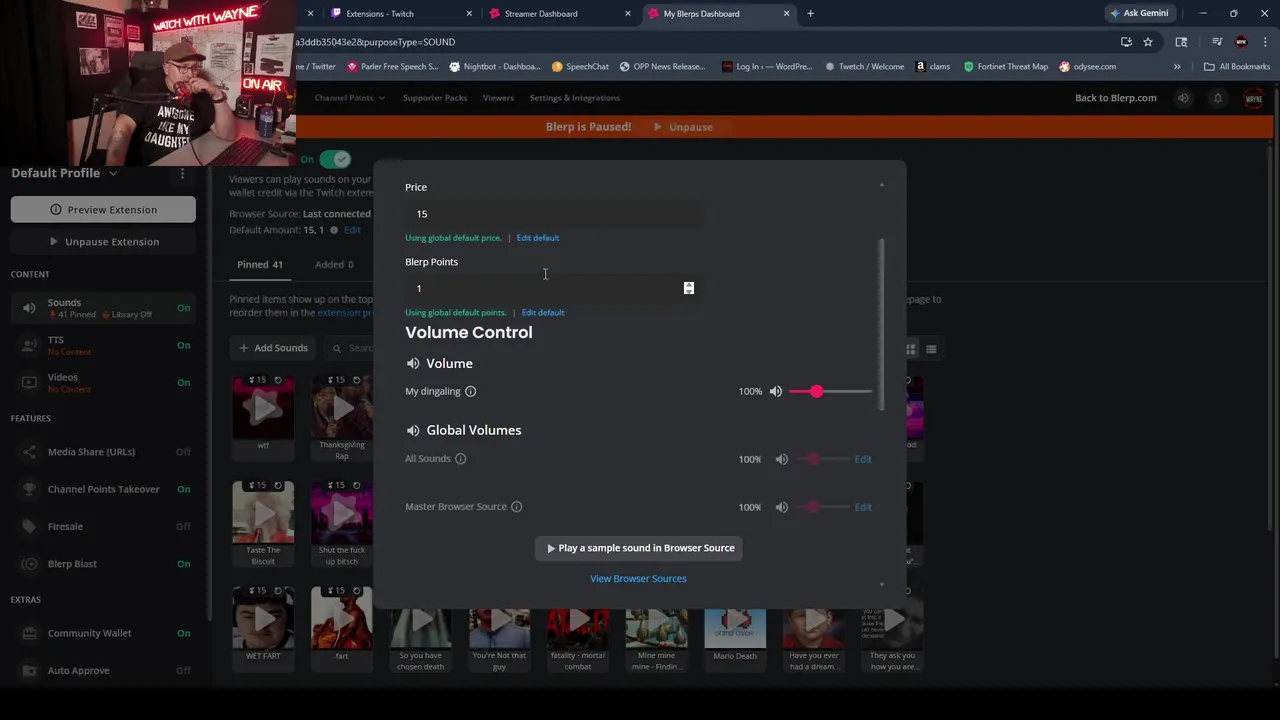
Task: Toggle Blerp Blast On status
Action: click(183, 564)
